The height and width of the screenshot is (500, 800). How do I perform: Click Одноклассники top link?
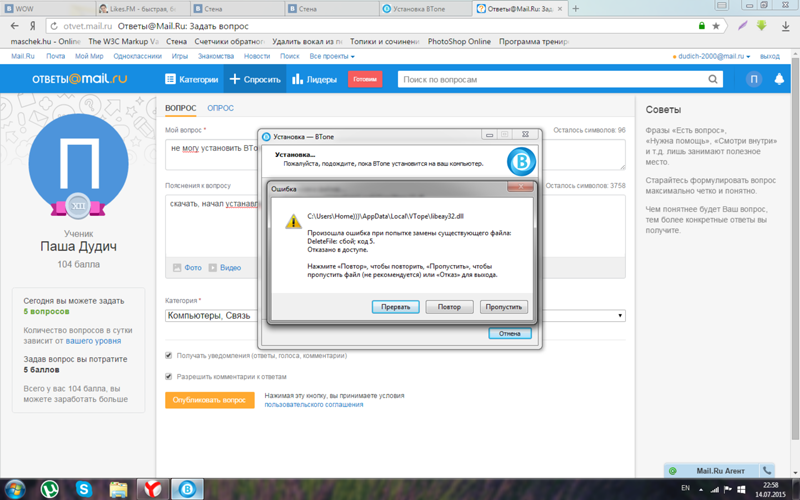(x=137, y=56)
